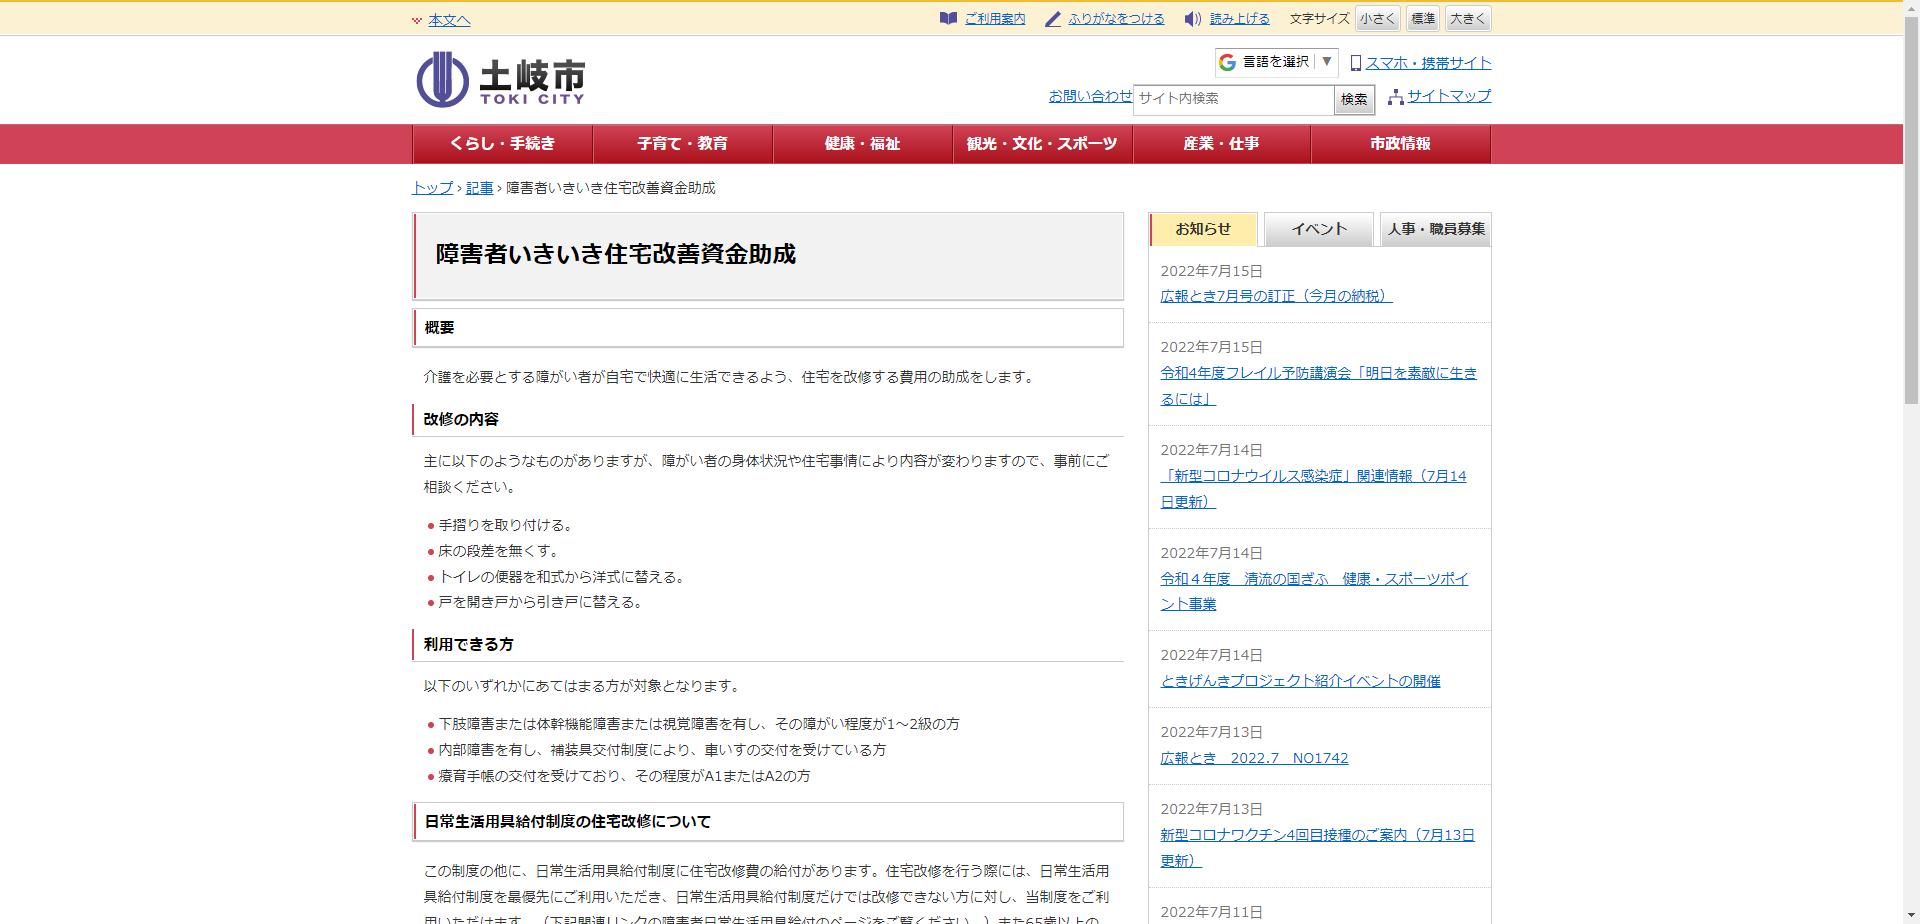Screen dimensions: 1920x924
Task: Click the pencil icon beside ふりがなをつける
Action: pos(1052,19)
